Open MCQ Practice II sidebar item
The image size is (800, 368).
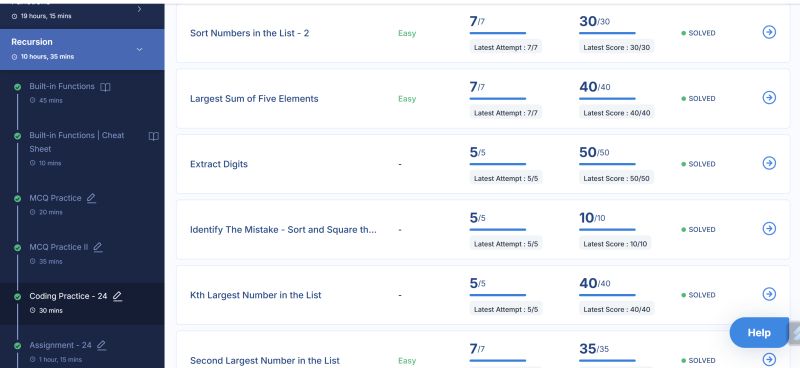(59, 247)
